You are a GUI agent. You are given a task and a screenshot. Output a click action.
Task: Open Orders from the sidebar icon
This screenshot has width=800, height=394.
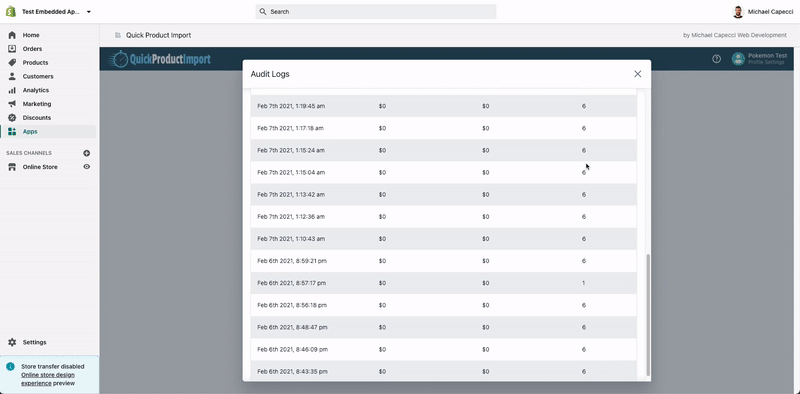12,49
